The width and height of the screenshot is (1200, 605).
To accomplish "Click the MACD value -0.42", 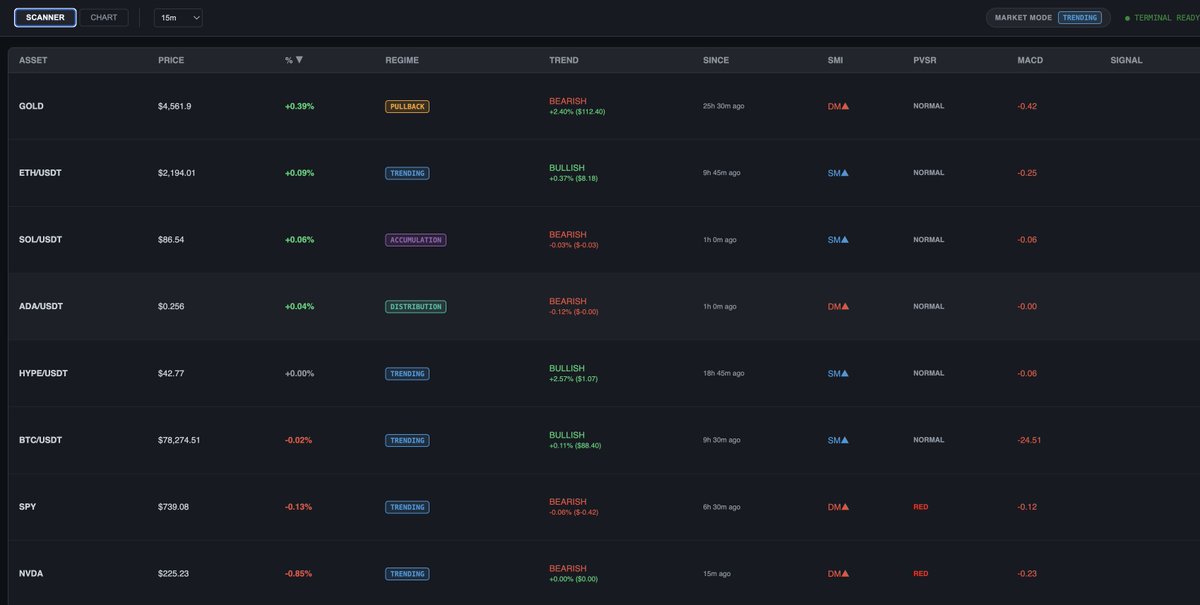I will click(1027, 106).
